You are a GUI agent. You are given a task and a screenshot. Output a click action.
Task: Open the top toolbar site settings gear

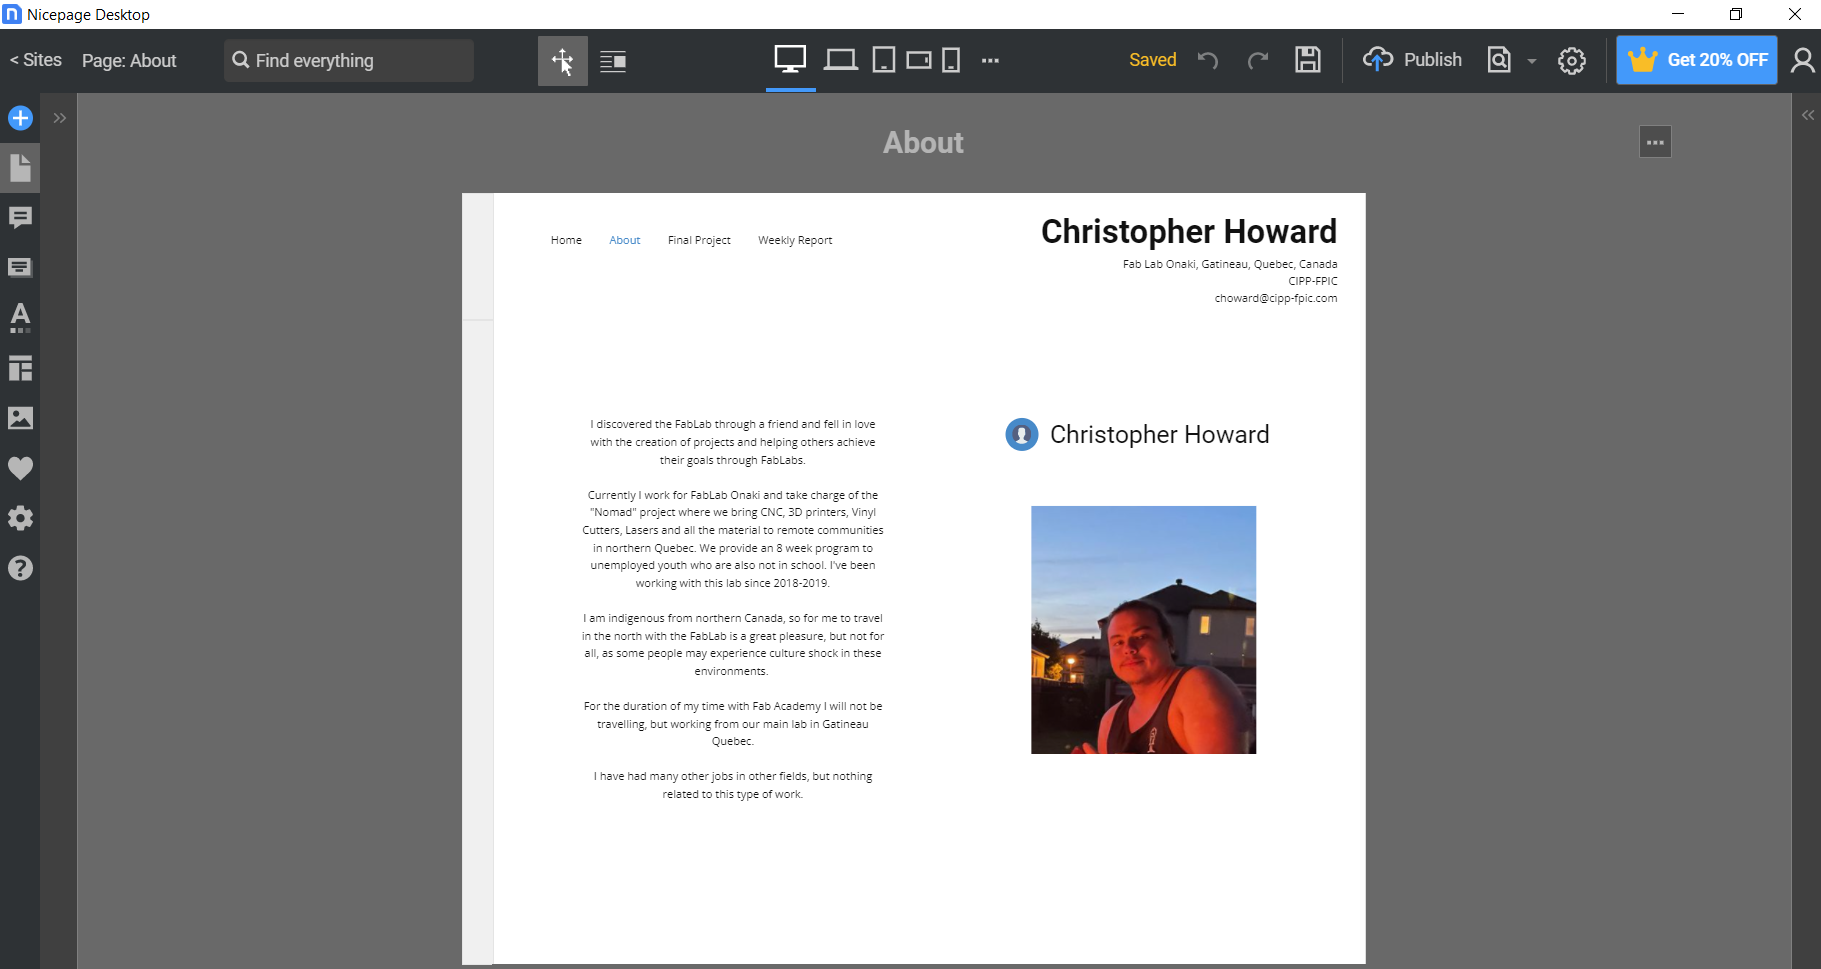(x=1572, y=61)
